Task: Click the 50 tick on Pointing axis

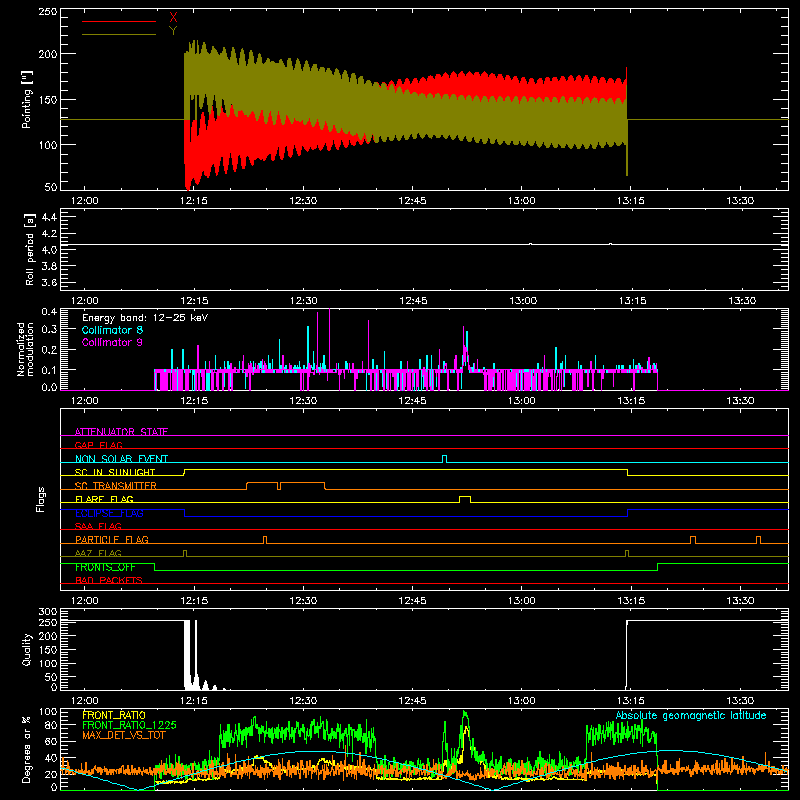Action: pos(51,187)
